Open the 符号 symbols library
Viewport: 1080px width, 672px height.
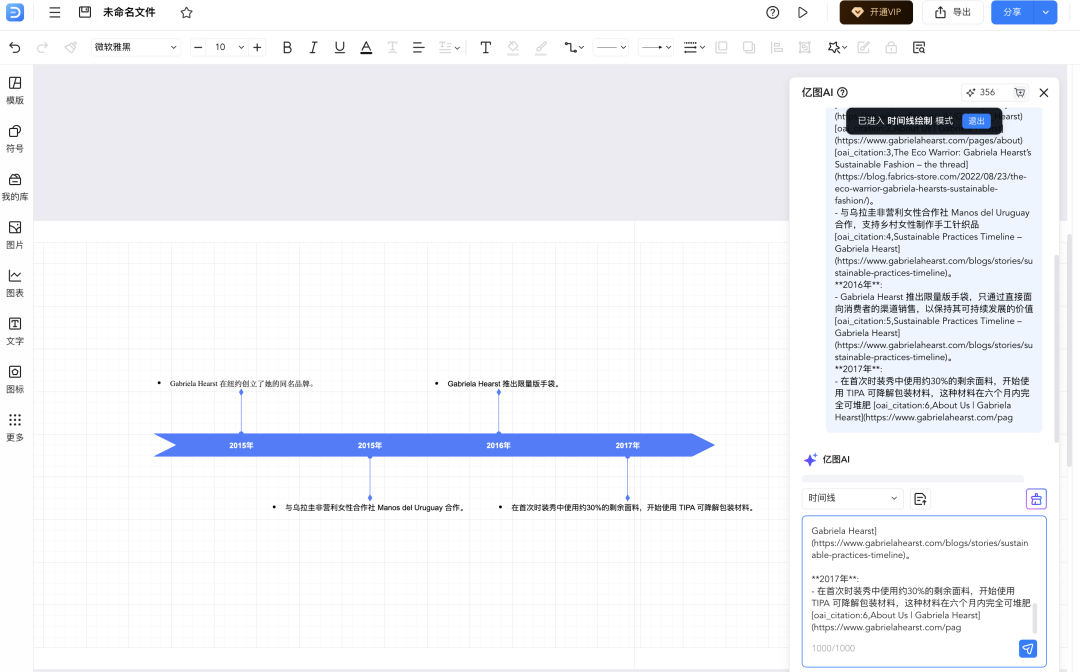coord(14,138)
